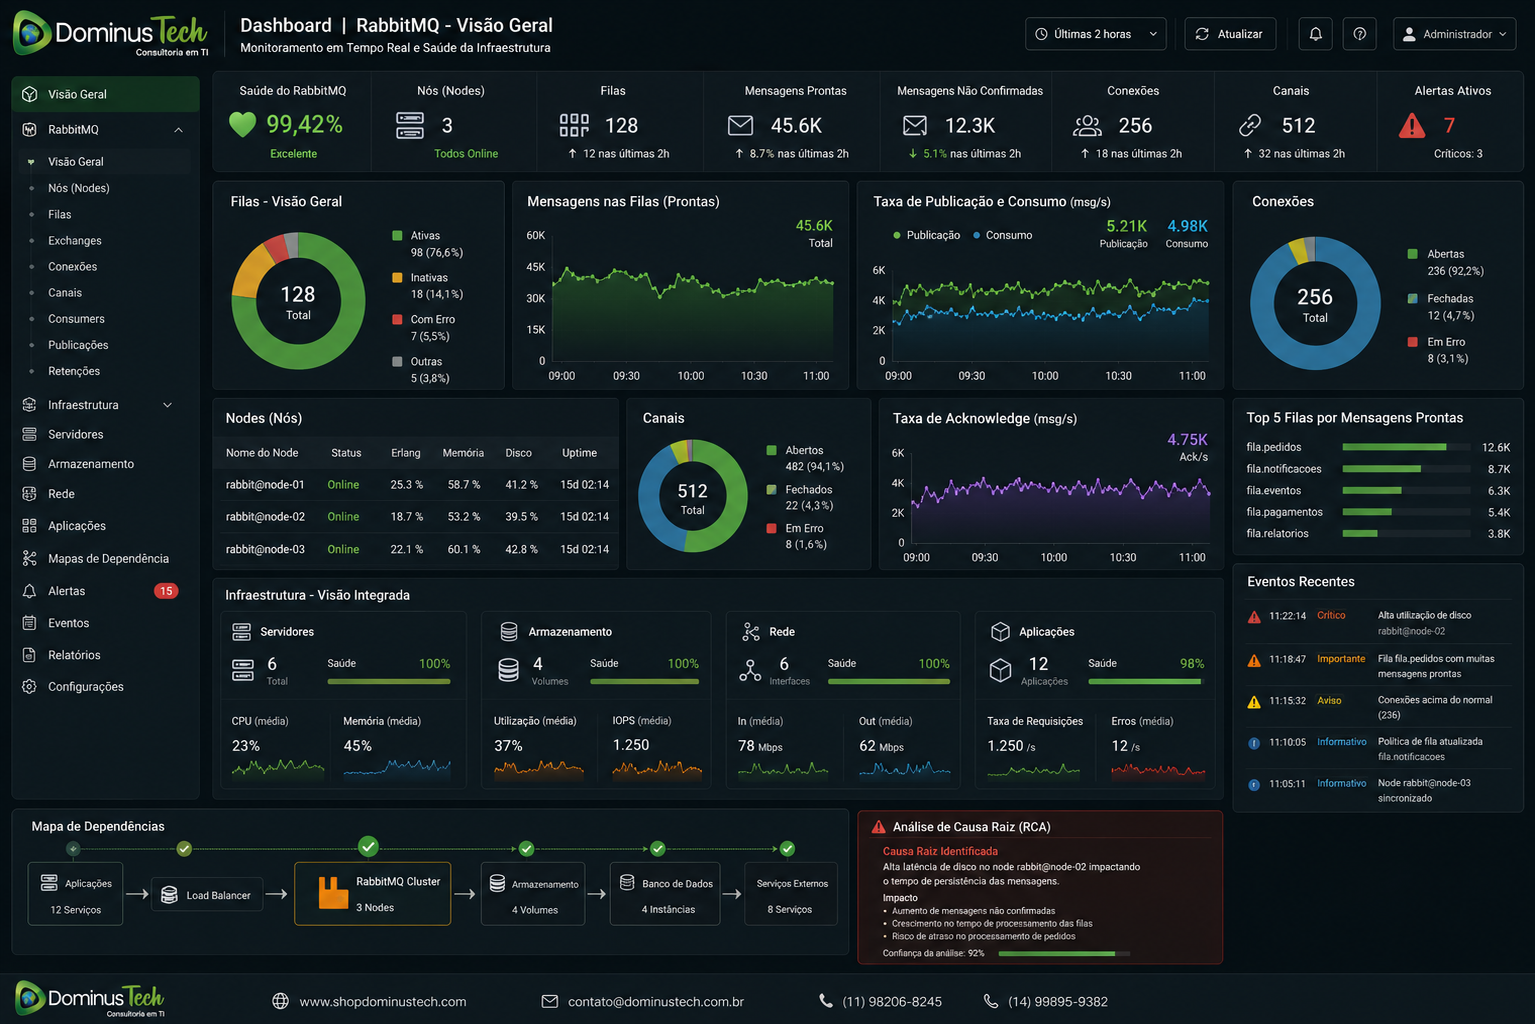
Task: Click the Dominus Tech logo in header
Action: pos(110,34)
